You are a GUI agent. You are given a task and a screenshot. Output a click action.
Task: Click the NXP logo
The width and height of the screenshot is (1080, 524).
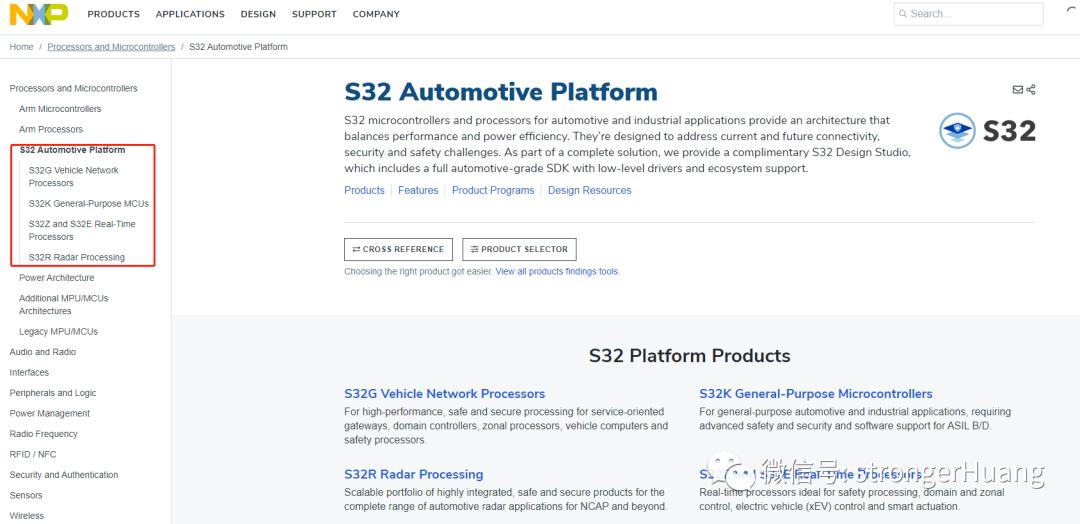click(39, 14)
